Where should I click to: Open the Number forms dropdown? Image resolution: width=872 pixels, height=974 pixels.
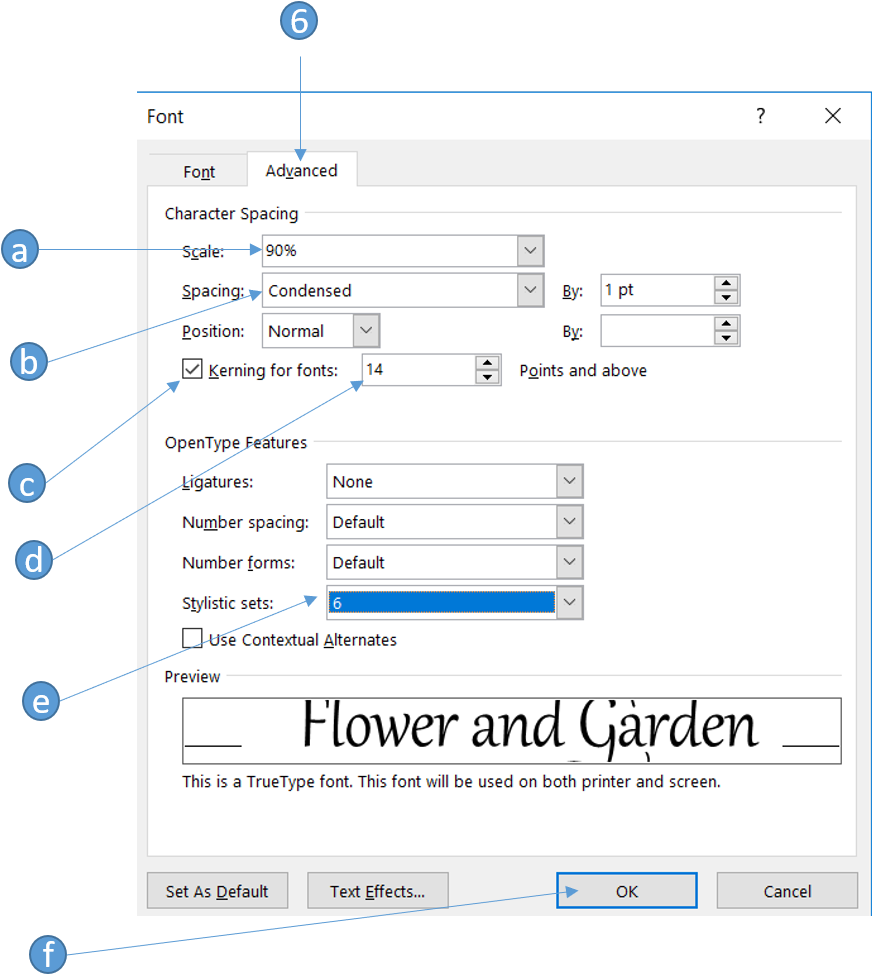(x=570, y=562)
